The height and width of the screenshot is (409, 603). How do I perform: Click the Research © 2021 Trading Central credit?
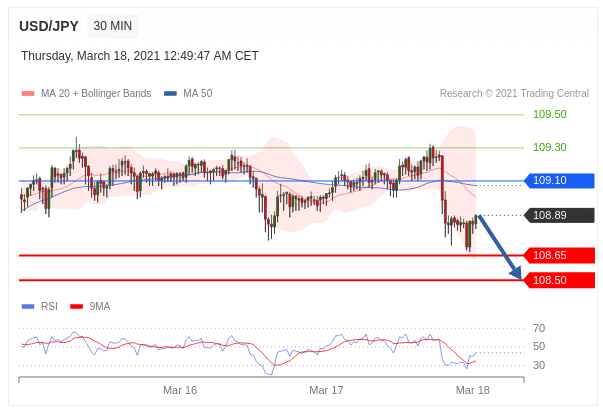tap(514, 93)
